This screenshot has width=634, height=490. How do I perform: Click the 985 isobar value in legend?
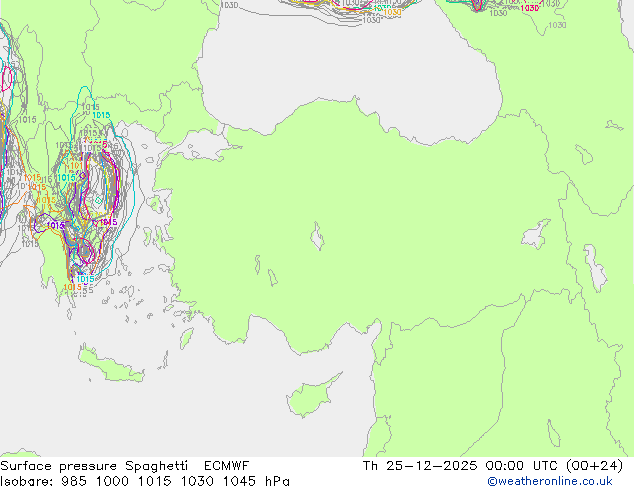(x=74, y=481)
